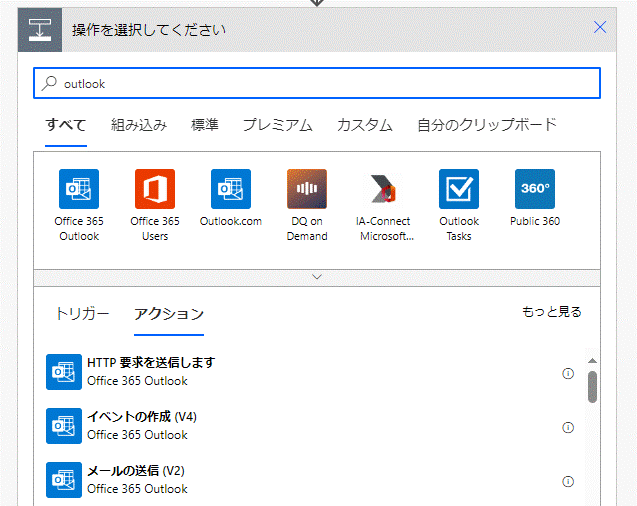This screenshot has height=506, width=637.
Task: Choose the Outlook.com connector icon
Action: tap(231, 189)
